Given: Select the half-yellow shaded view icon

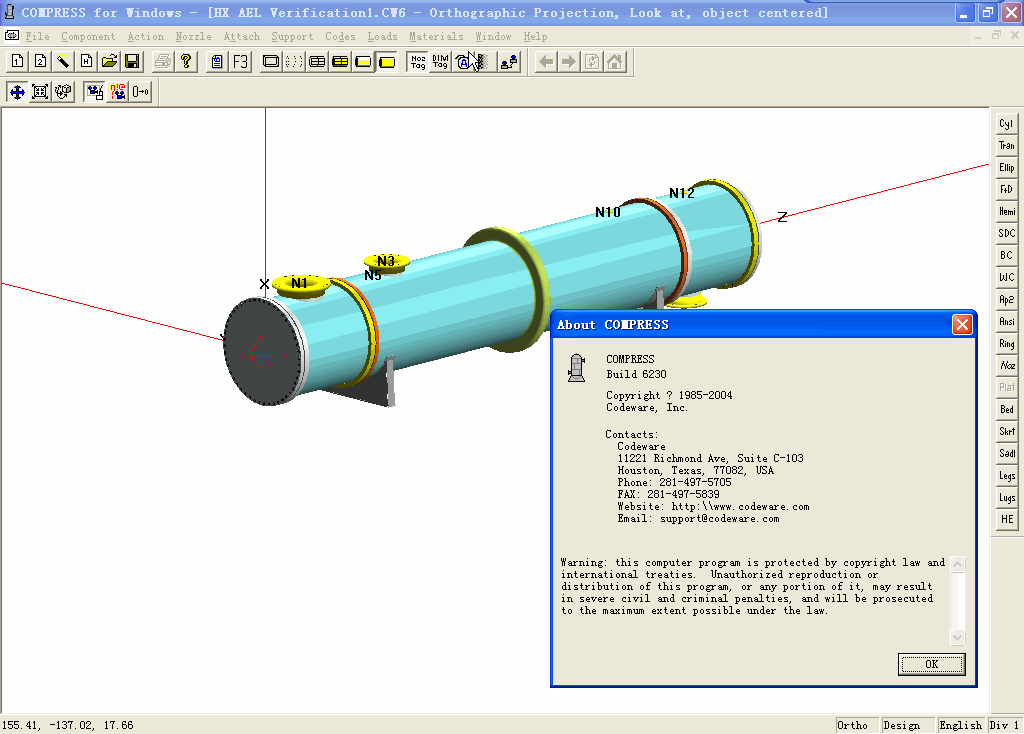Looking at the screenshot, I should 364,61.
